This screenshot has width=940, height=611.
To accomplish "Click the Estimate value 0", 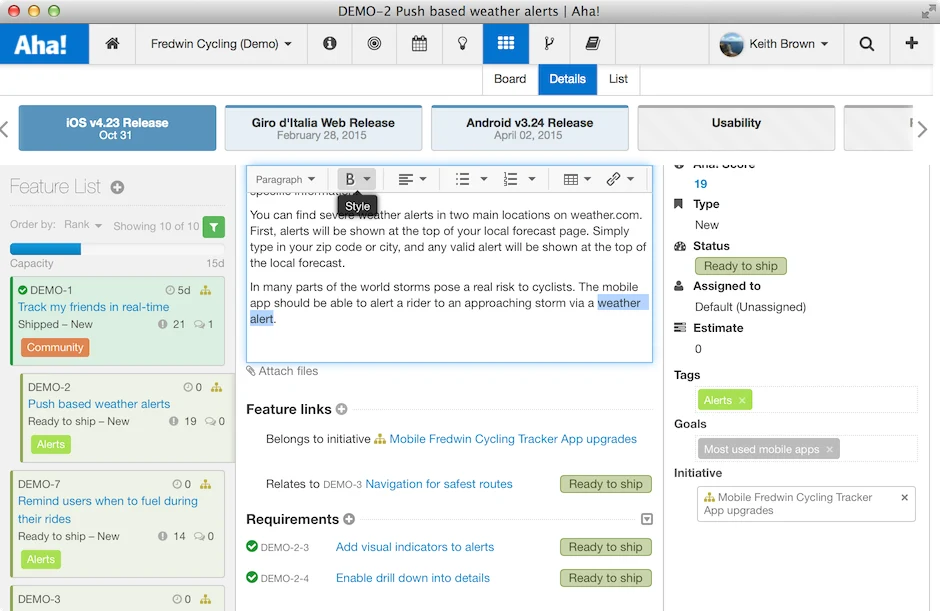I will pos(698,349).
